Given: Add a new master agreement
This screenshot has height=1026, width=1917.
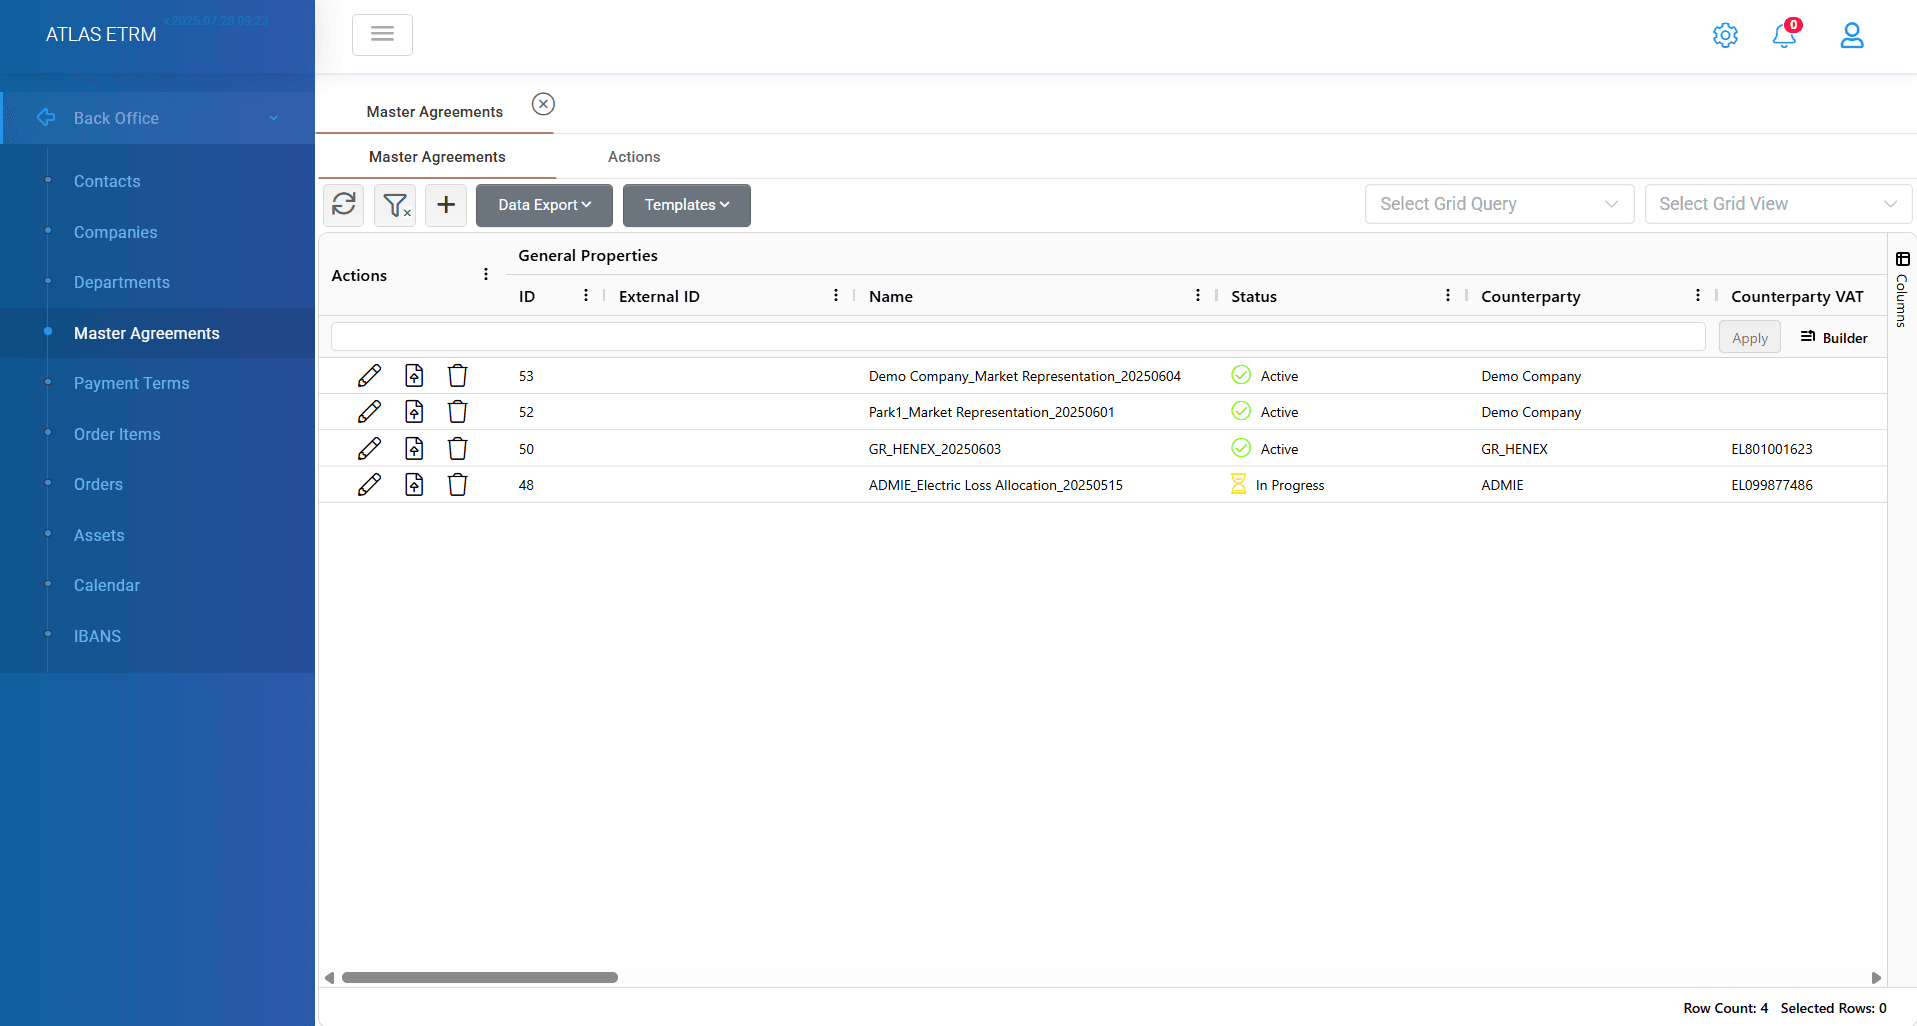Looking at the screenshot, I should click(x=446, y=204).
